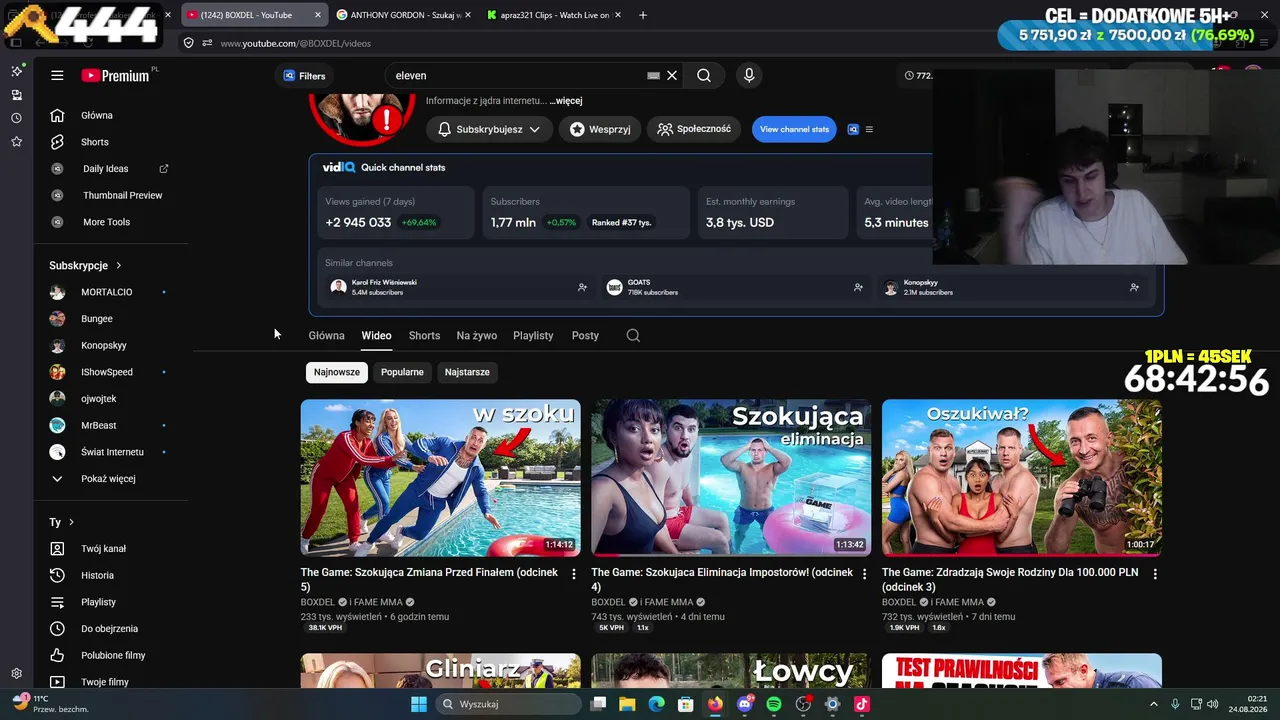Viewport: 1280px width, 720px height.
Task: Expand channel description via '...więcej'
Action: click(566, 101)
